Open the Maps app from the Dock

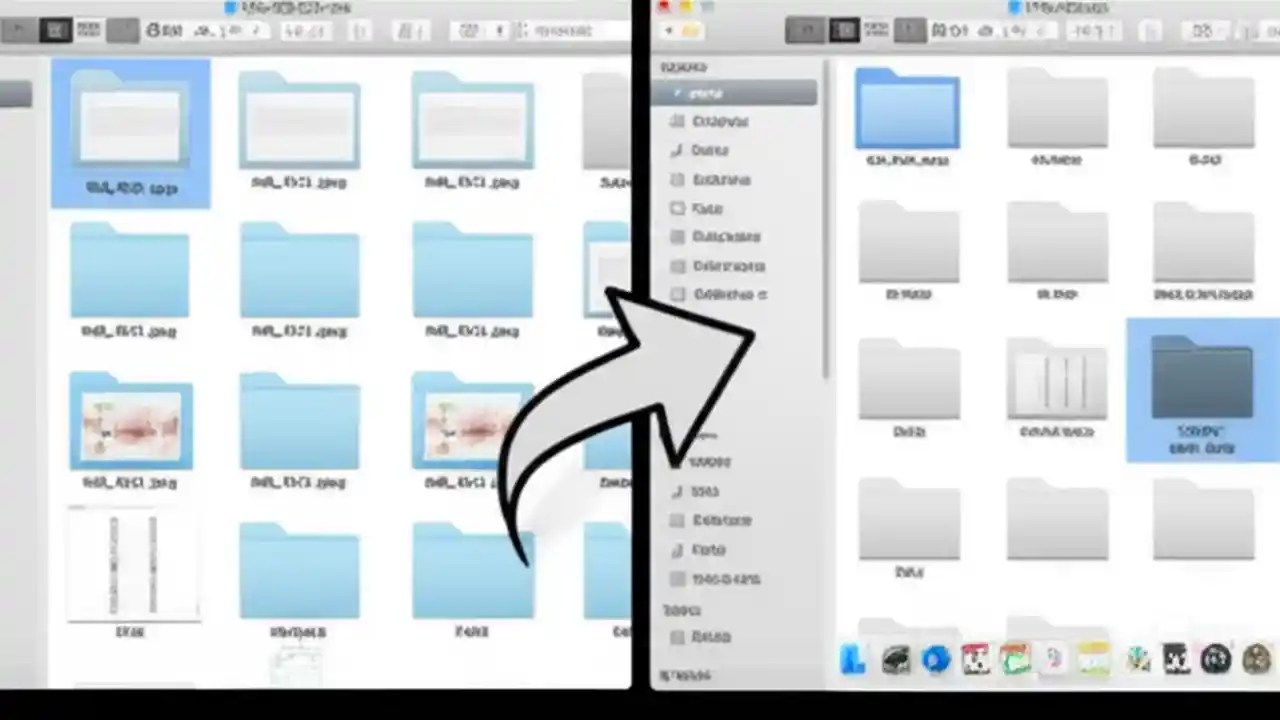pos(1015,658)
